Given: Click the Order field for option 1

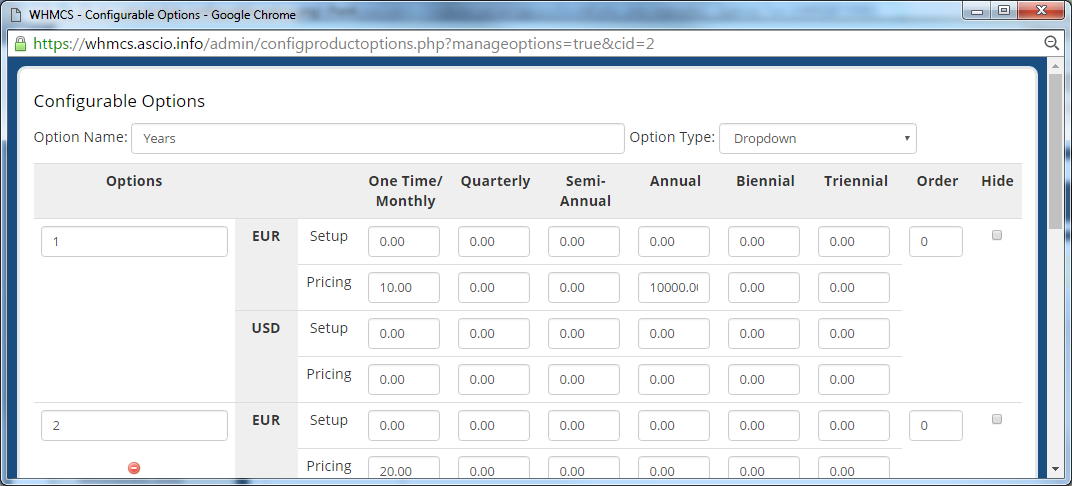Looking at the screenshot, I should [x=935, y=242].
